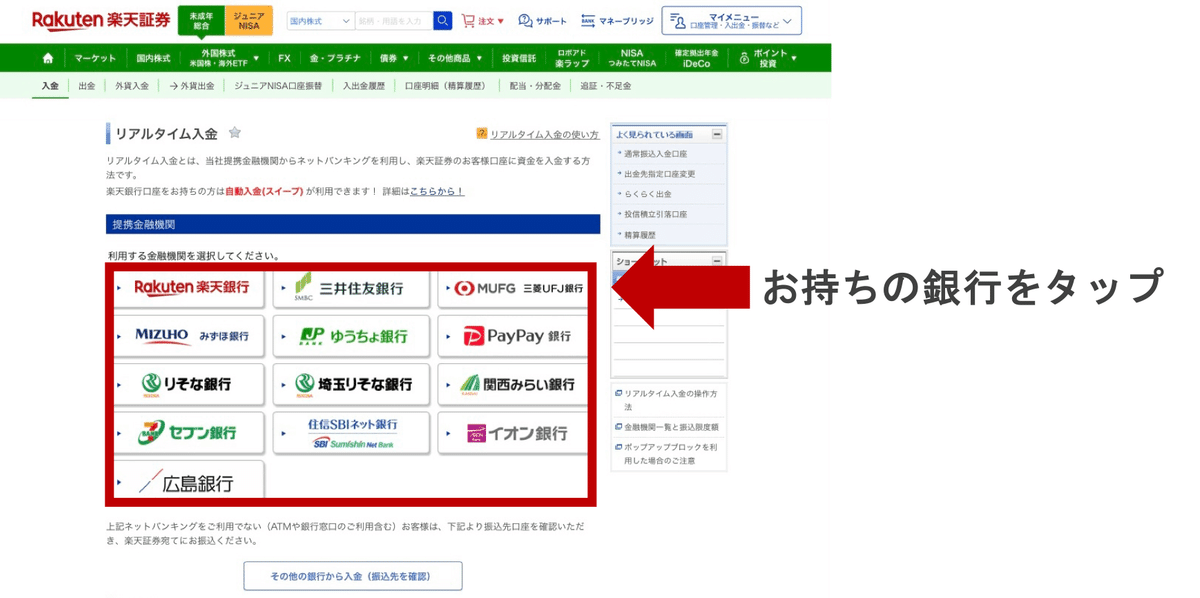1200x598 pixels.
Task: Select 入出金履歴 sub-tab
Action: 364,86
